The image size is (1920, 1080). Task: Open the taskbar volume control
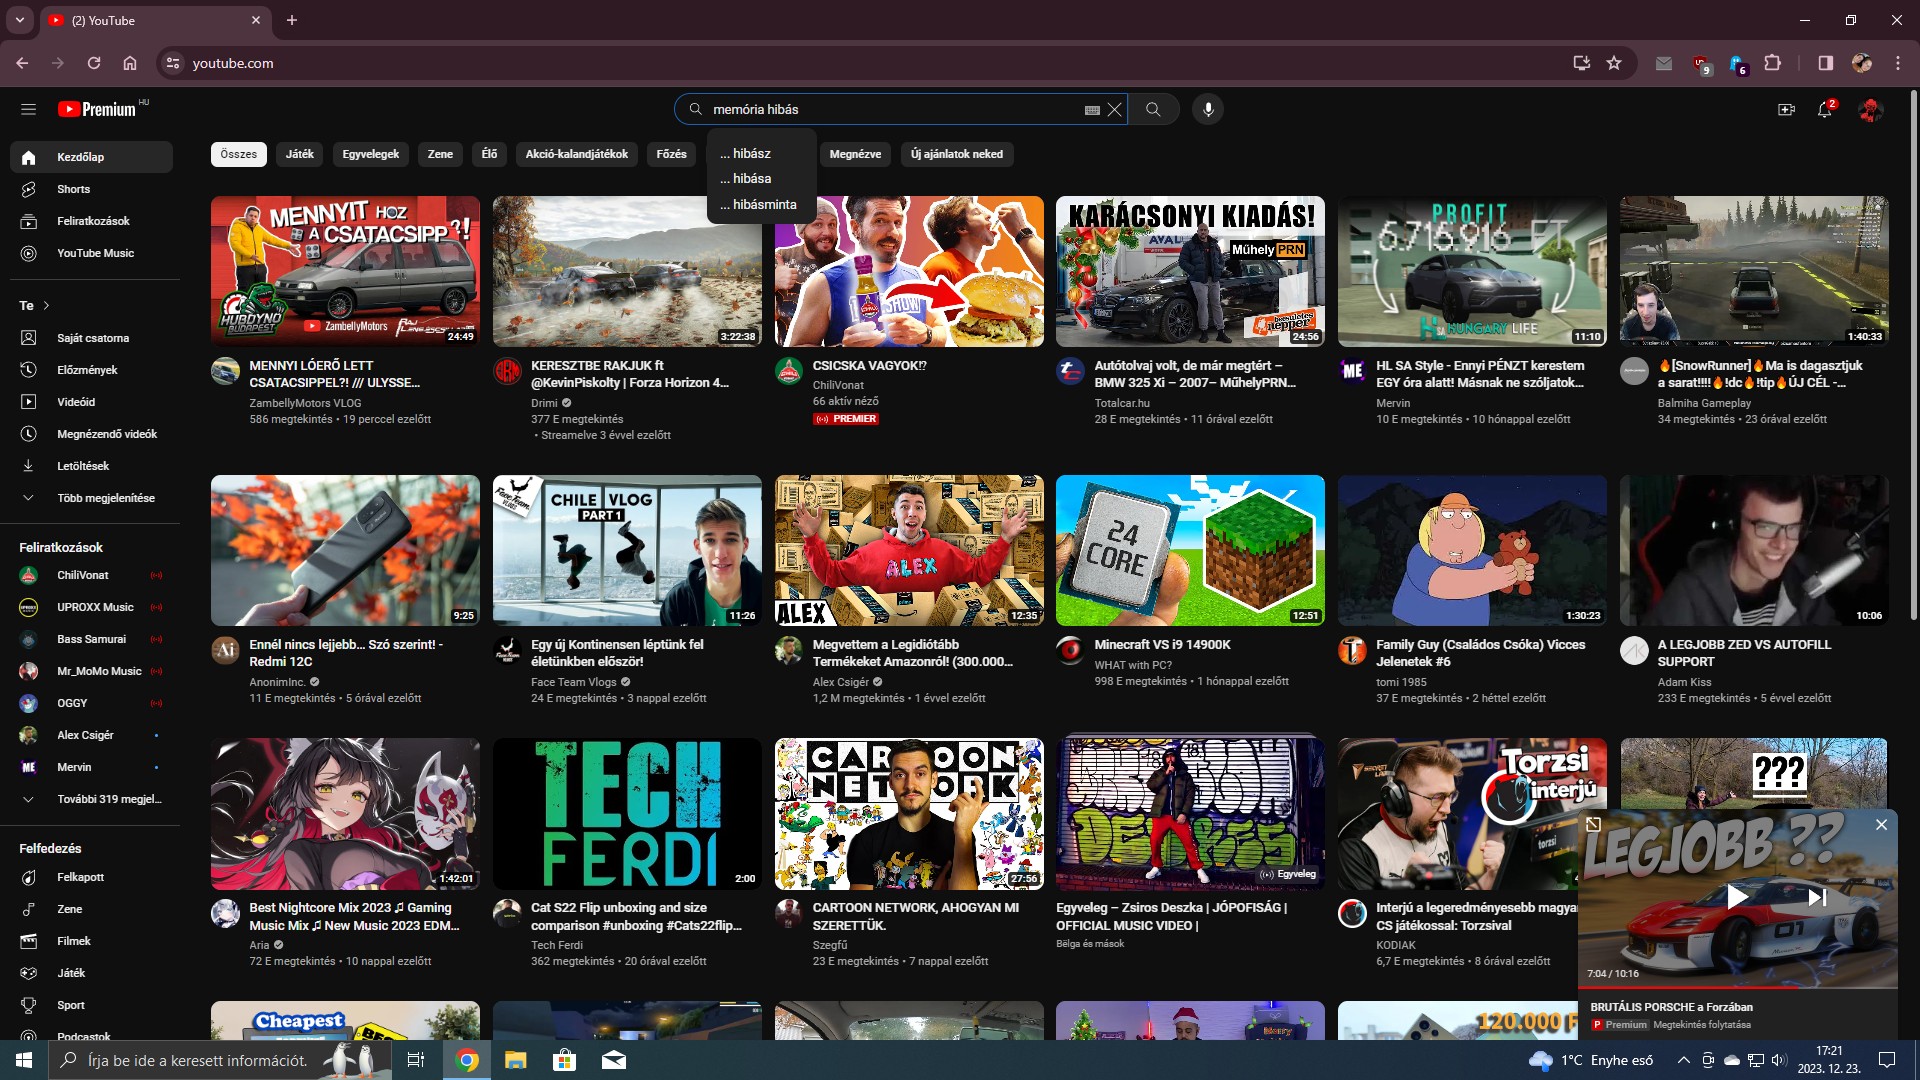point(1779,1060)
